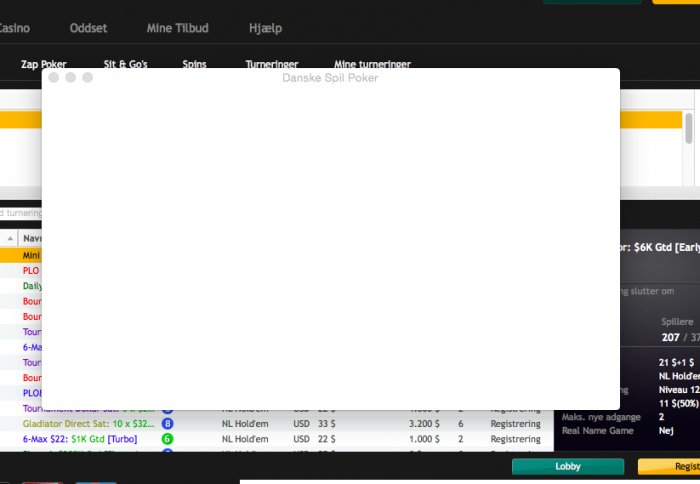Image resolution: width=700 pixels, height=484 pixels.
Task: Click the $6K Gtd tournament title in details
Action: click(x=660, y=247)
